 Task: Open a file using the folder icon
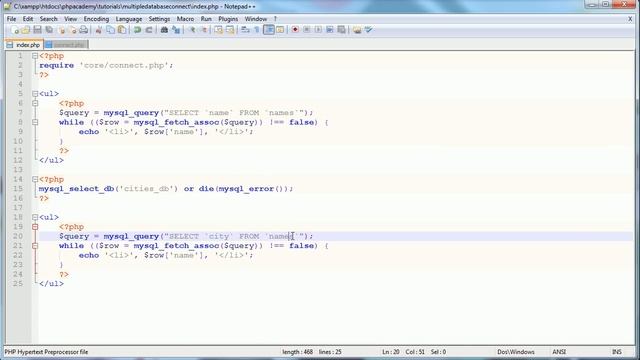(26, 30)
